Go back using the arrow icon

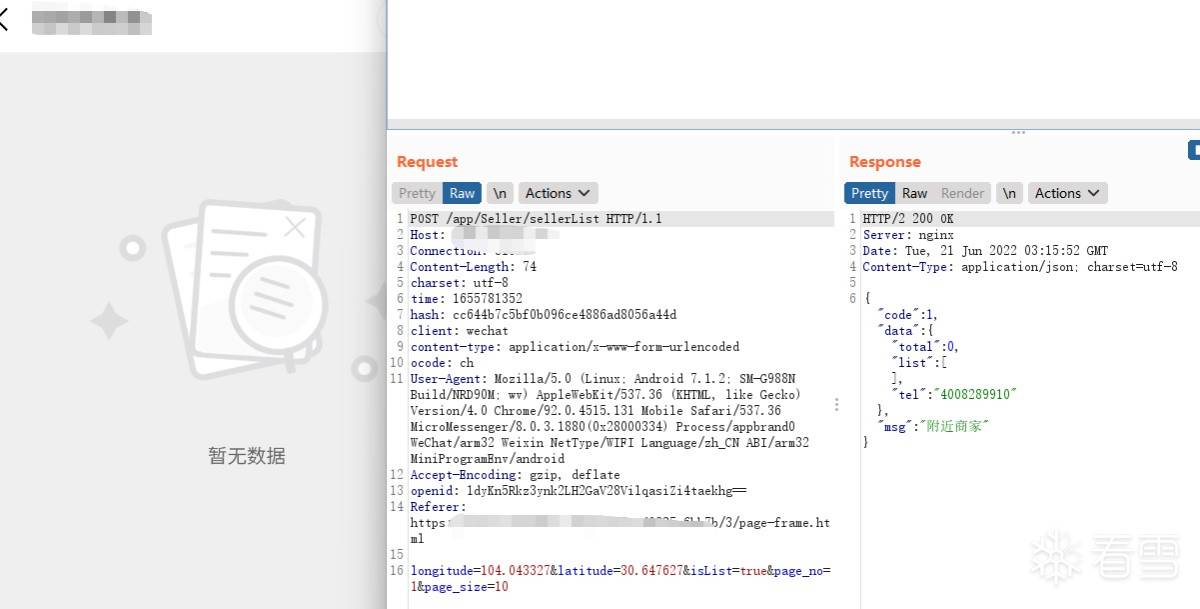(4, 19)
